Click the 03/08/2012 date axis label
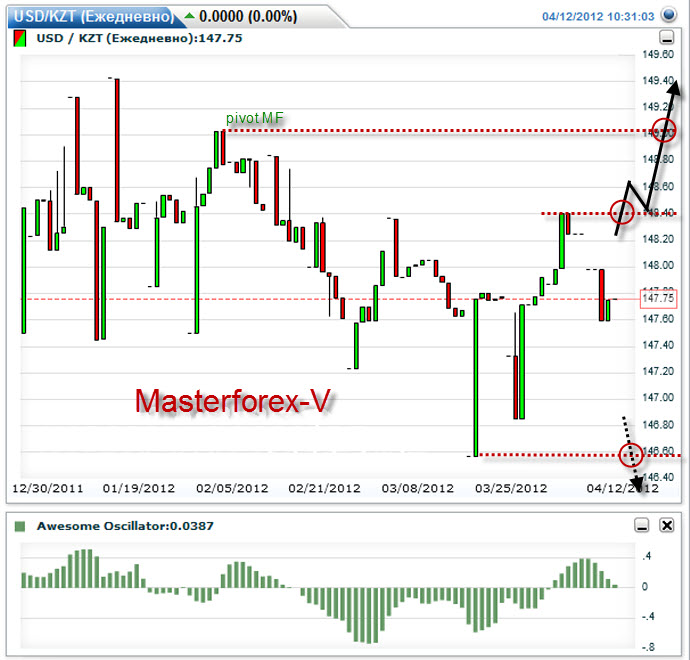The height and width of the screenshot is (660, 690). pyautogui.click(x=418, y=488)
